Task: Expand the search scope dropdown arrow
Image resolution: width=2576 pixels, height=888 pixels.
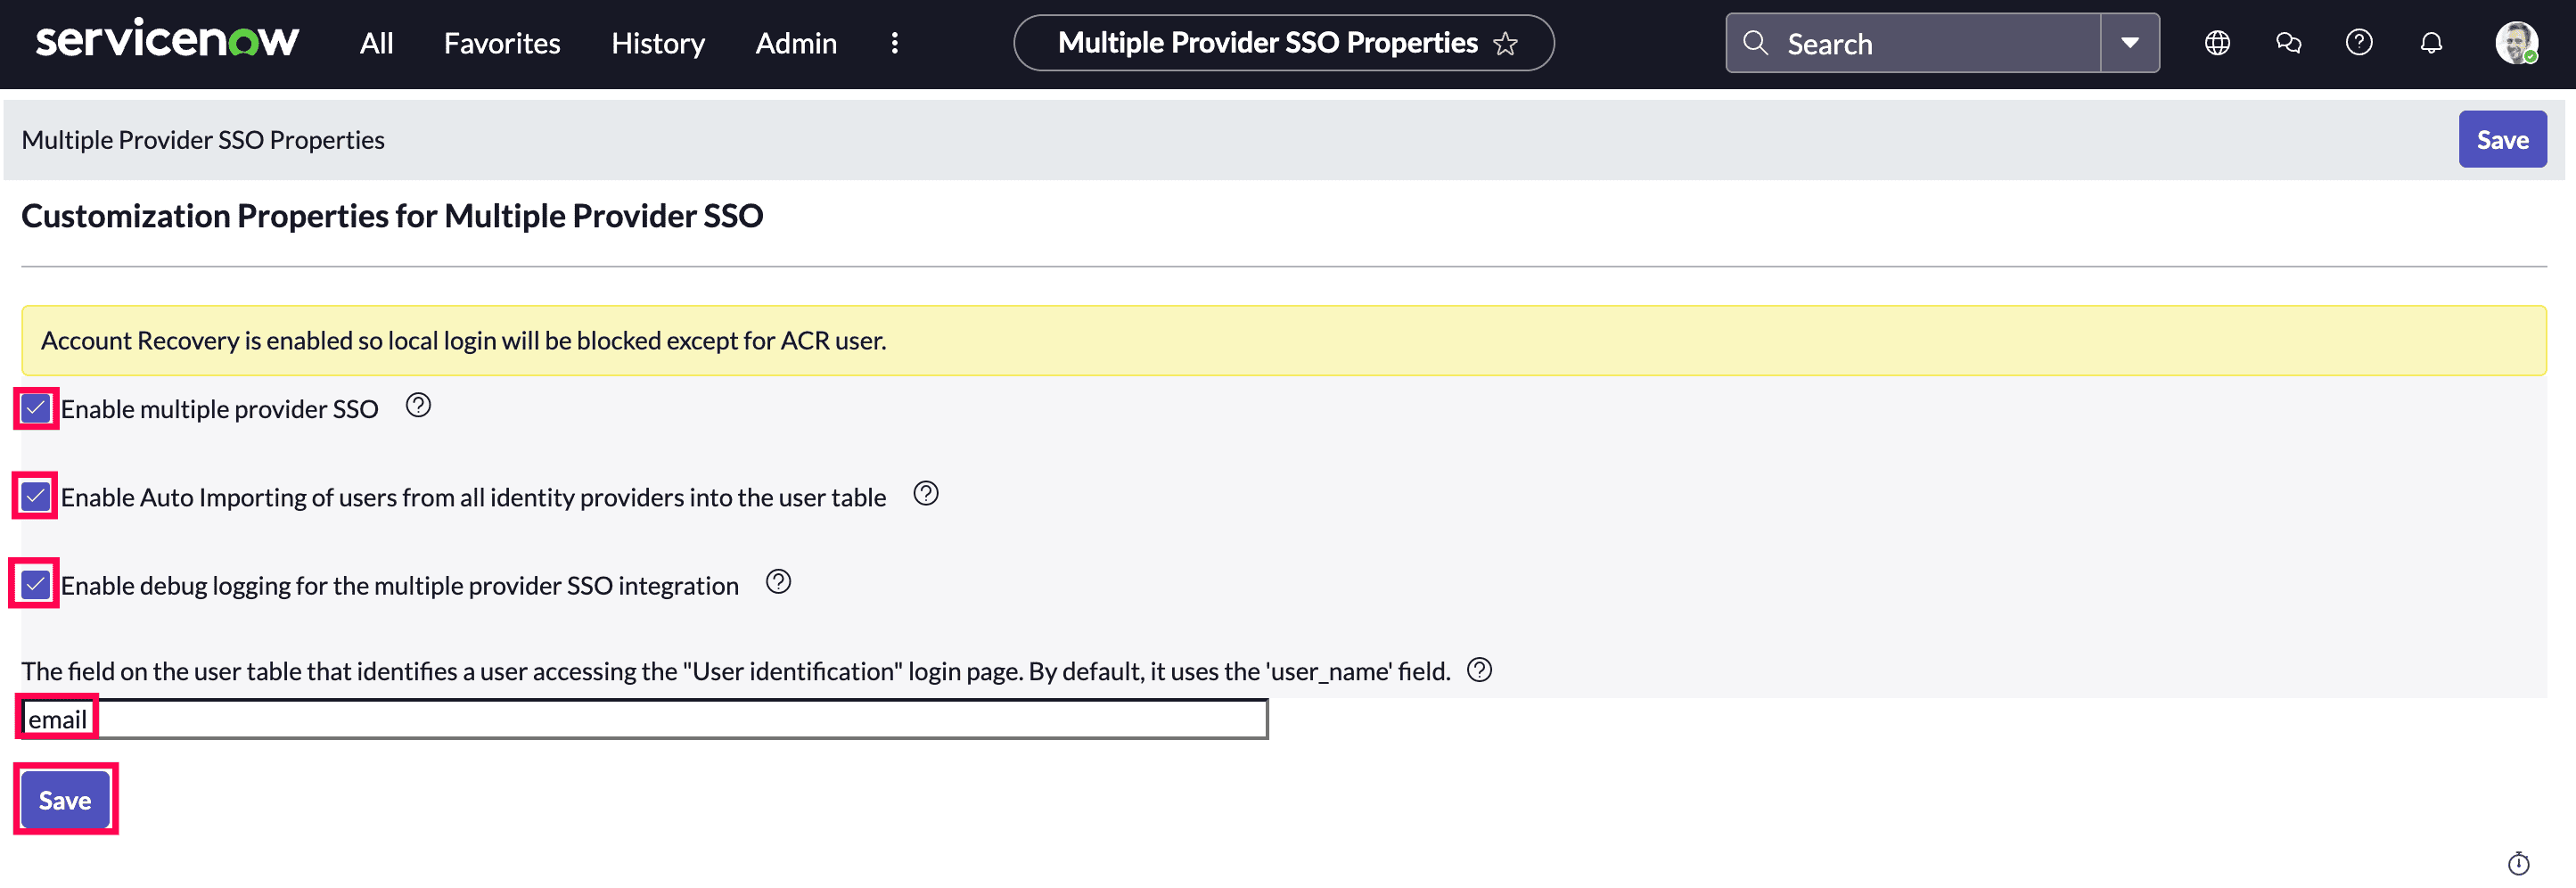Action: coord(2129,43)
